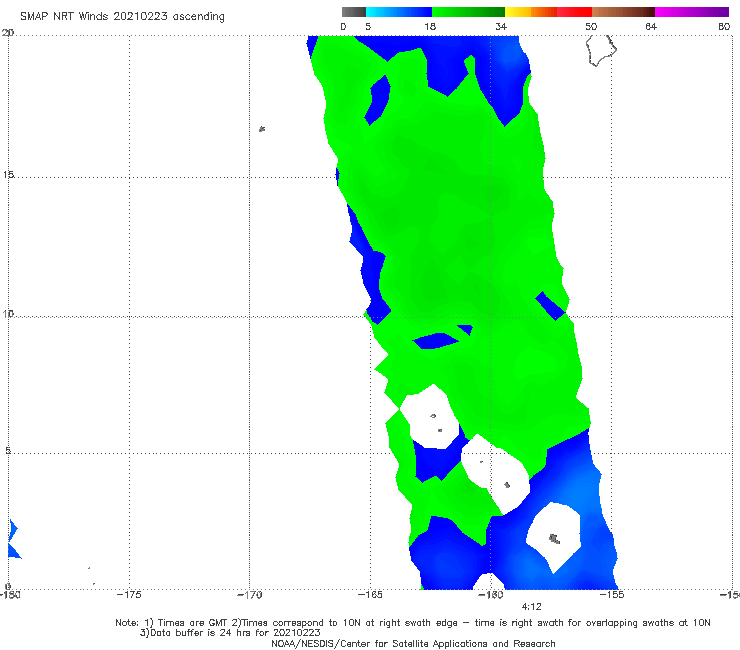Click the note line about 24 hr data buffer
Image resolution: width=740 pixels, height=650 pixels.
(230, 633)
